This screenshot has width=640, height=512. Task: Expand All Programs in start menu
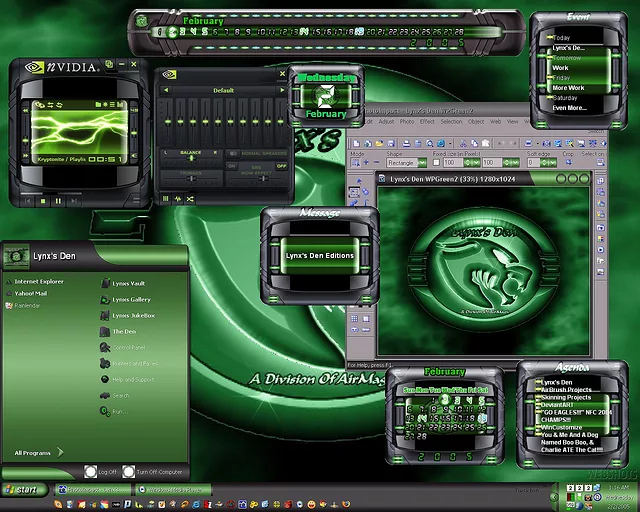point(39,452)
